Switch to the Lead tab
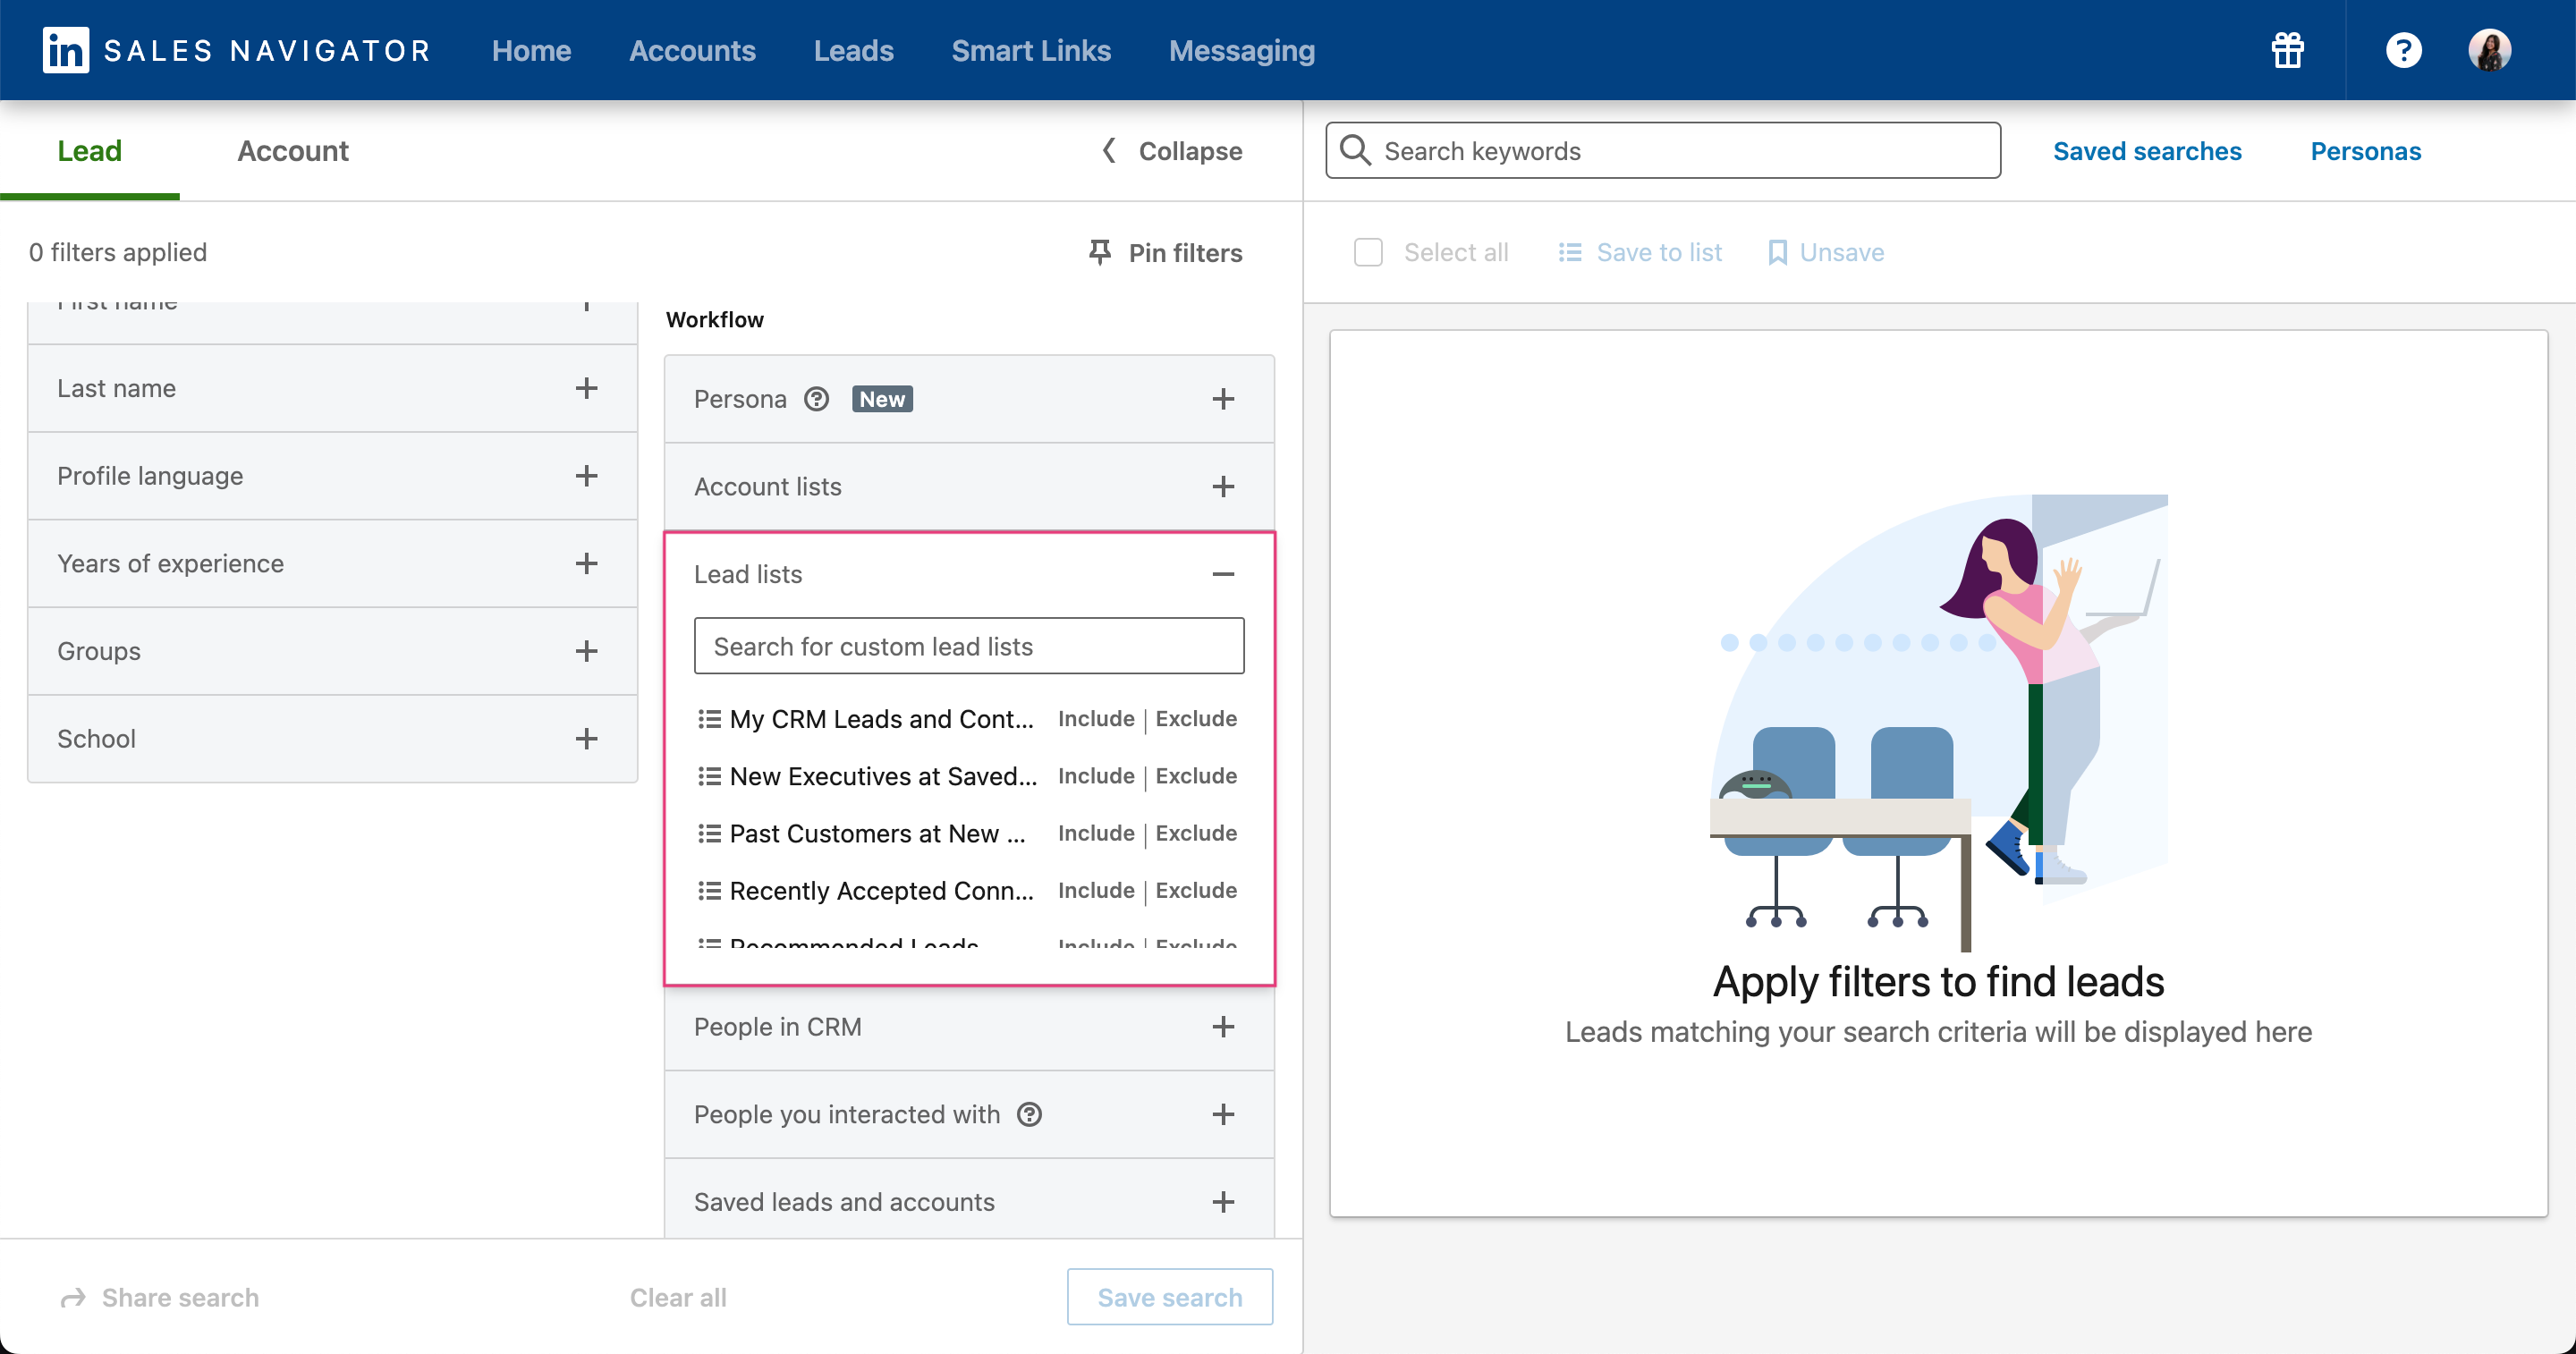Screen dimensions: 2576x1354 click(x=89, y=150)
